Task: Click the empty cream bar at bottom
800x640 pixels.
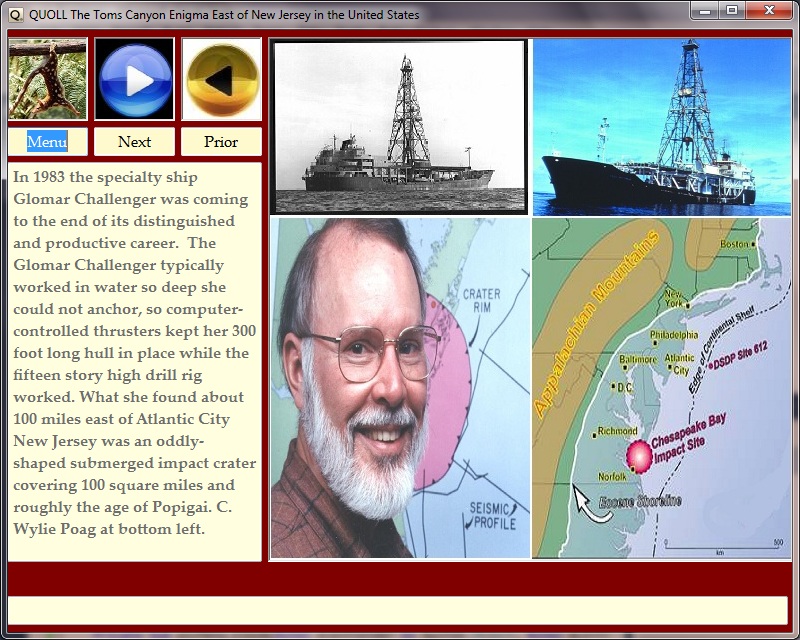Action: [397, 610]
